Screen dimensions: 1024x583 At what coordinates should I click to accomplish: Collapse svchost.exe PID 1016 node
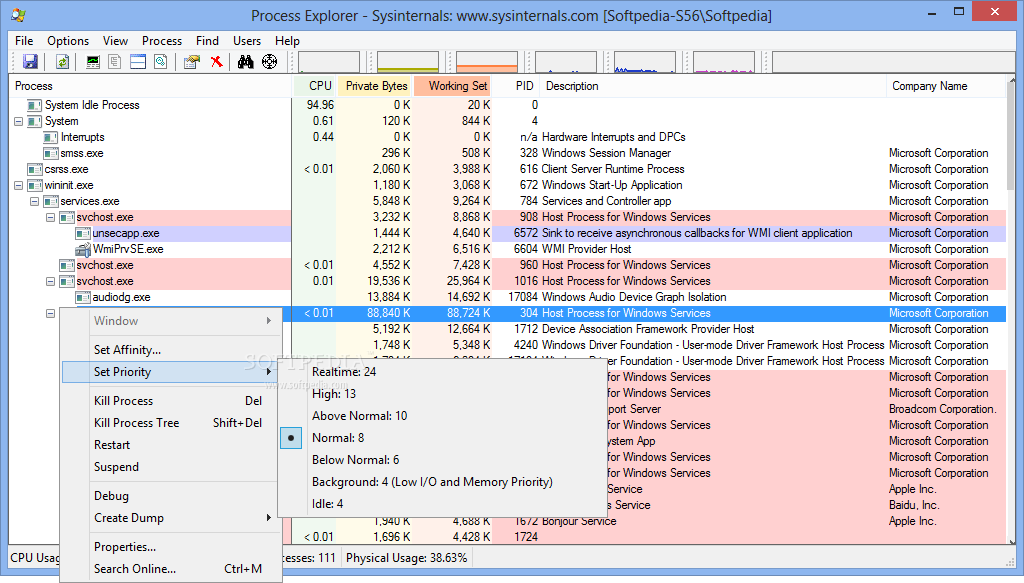pyautogui.click(x=50, y=281)
